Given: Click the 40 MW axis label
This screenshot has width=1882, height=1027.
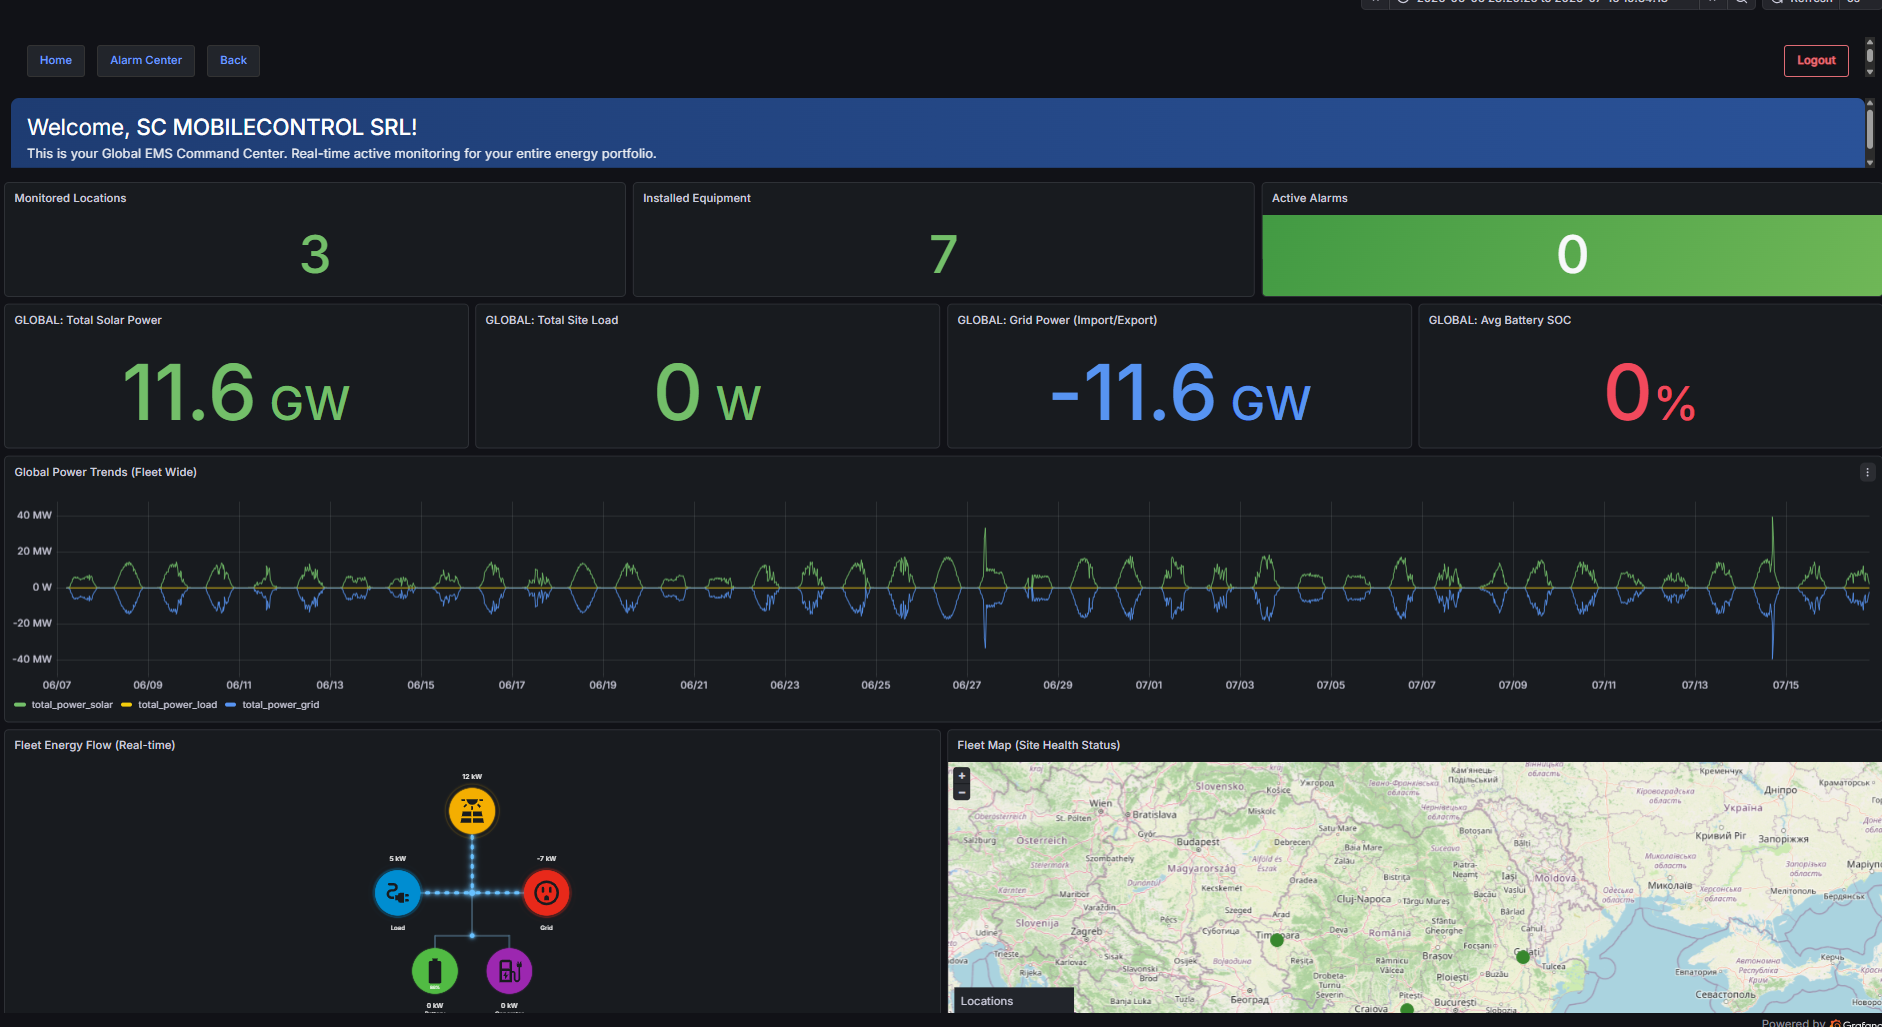Looking at the screenshot, I should pos(34,515).
